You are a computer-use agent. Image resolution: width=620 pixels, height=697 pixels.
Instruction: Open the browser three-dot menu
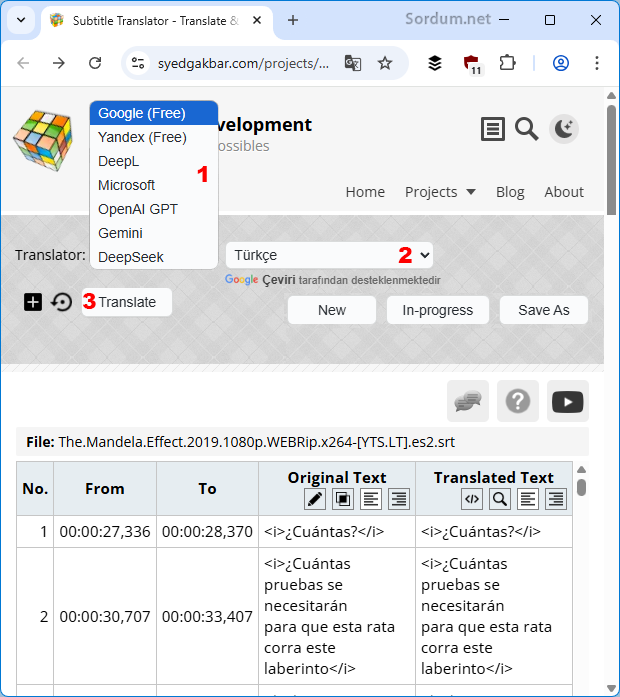(597, 63)
